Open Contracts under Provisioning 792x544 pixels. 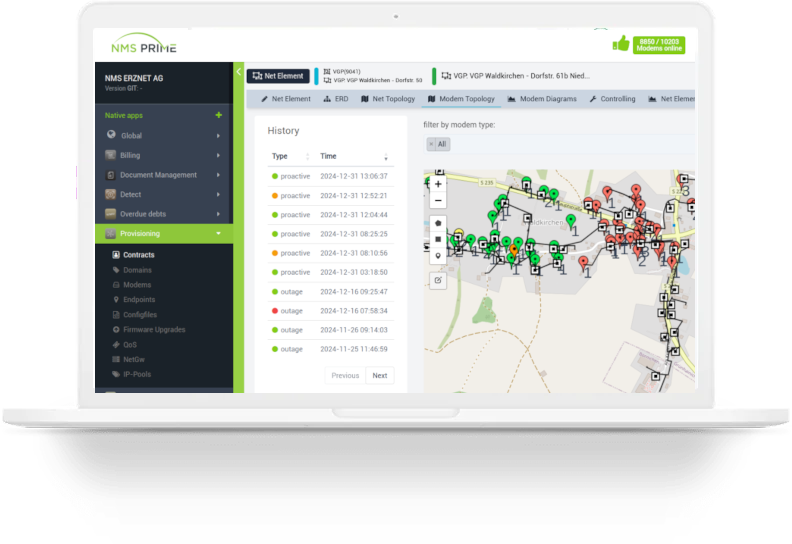(x=133, y=255)
